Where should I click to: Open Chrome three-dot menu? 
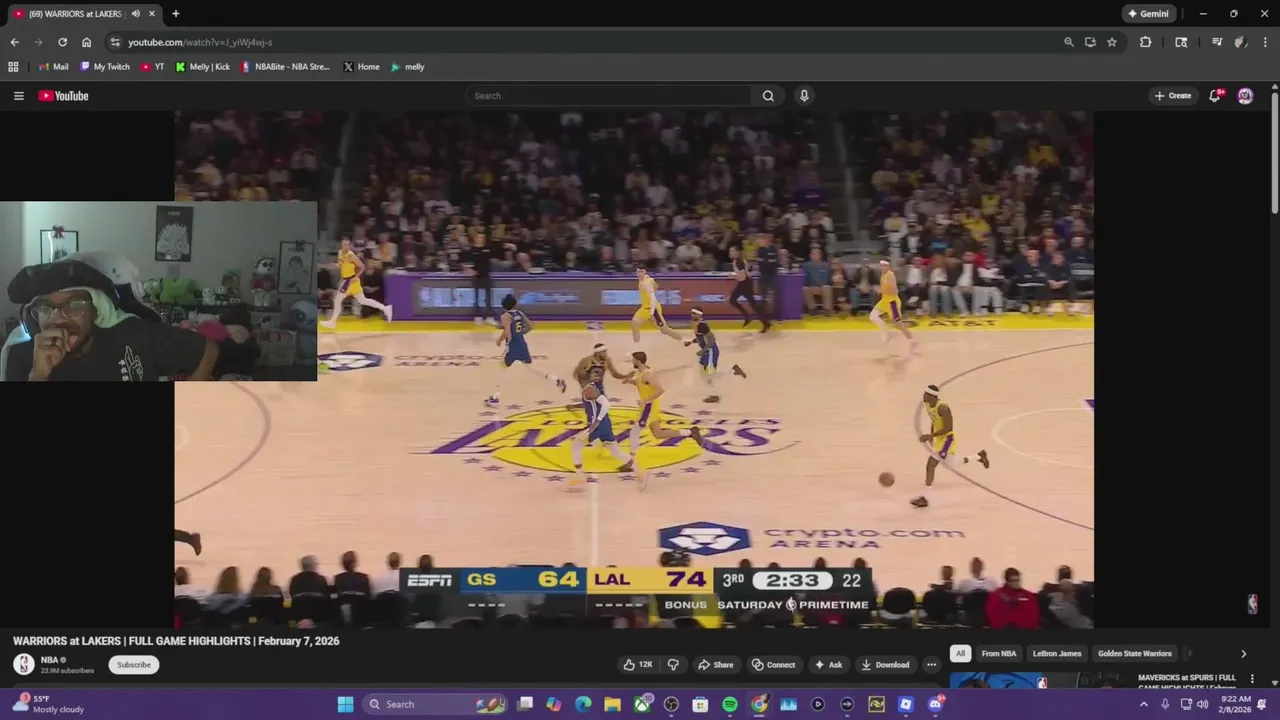tap(1265, 42)
